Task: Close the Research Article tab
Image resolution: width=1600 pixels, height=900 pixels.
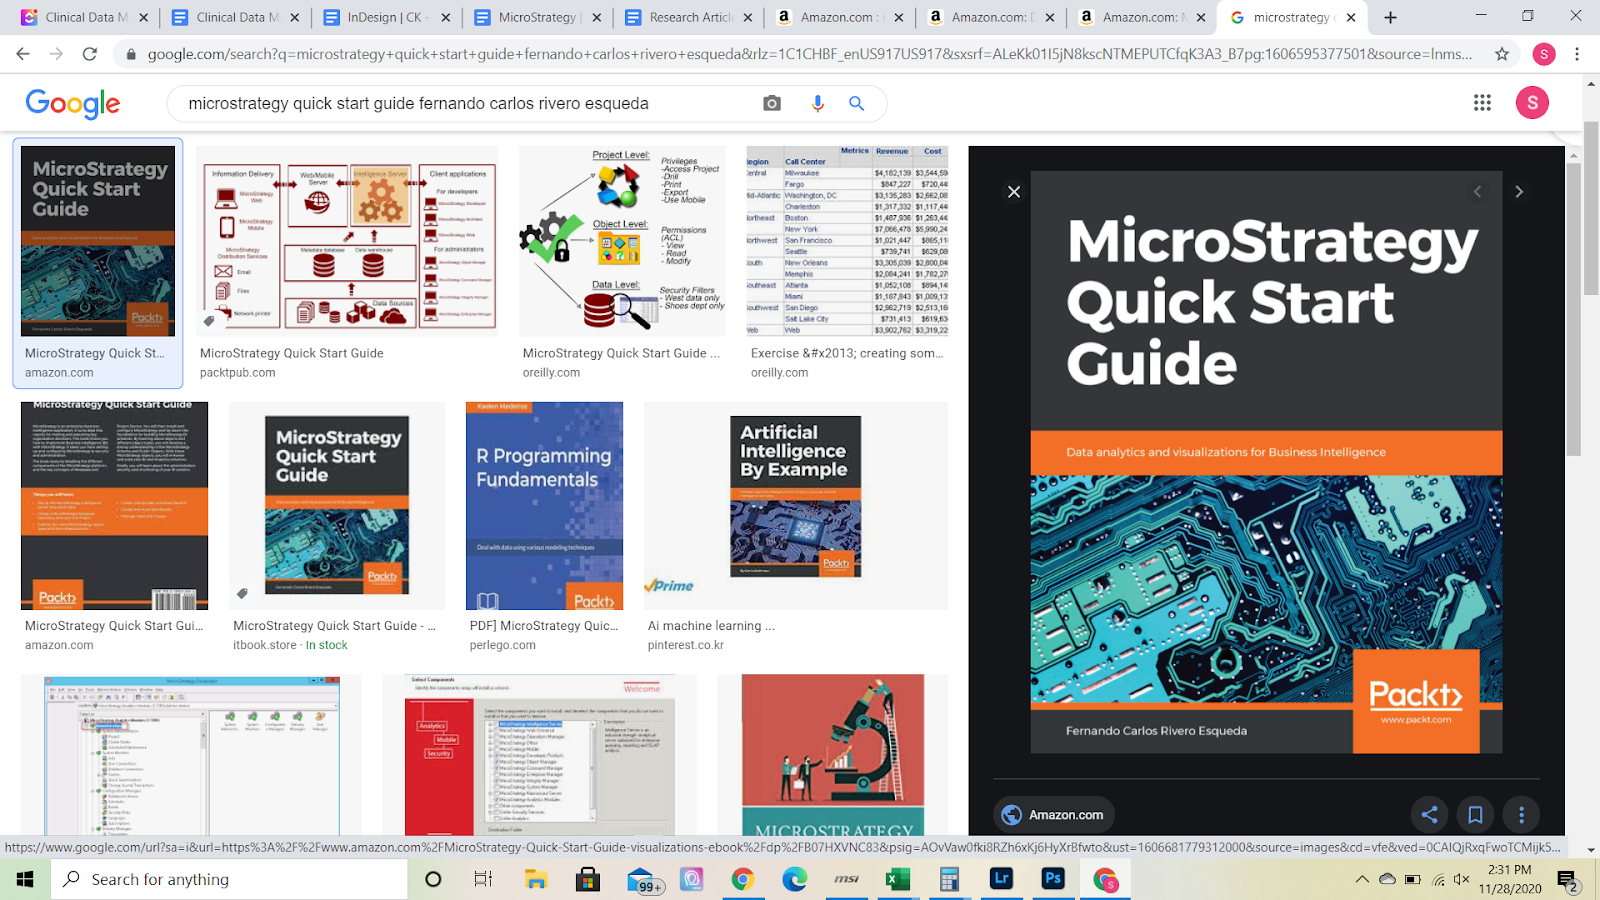Action: pos(747,17)
